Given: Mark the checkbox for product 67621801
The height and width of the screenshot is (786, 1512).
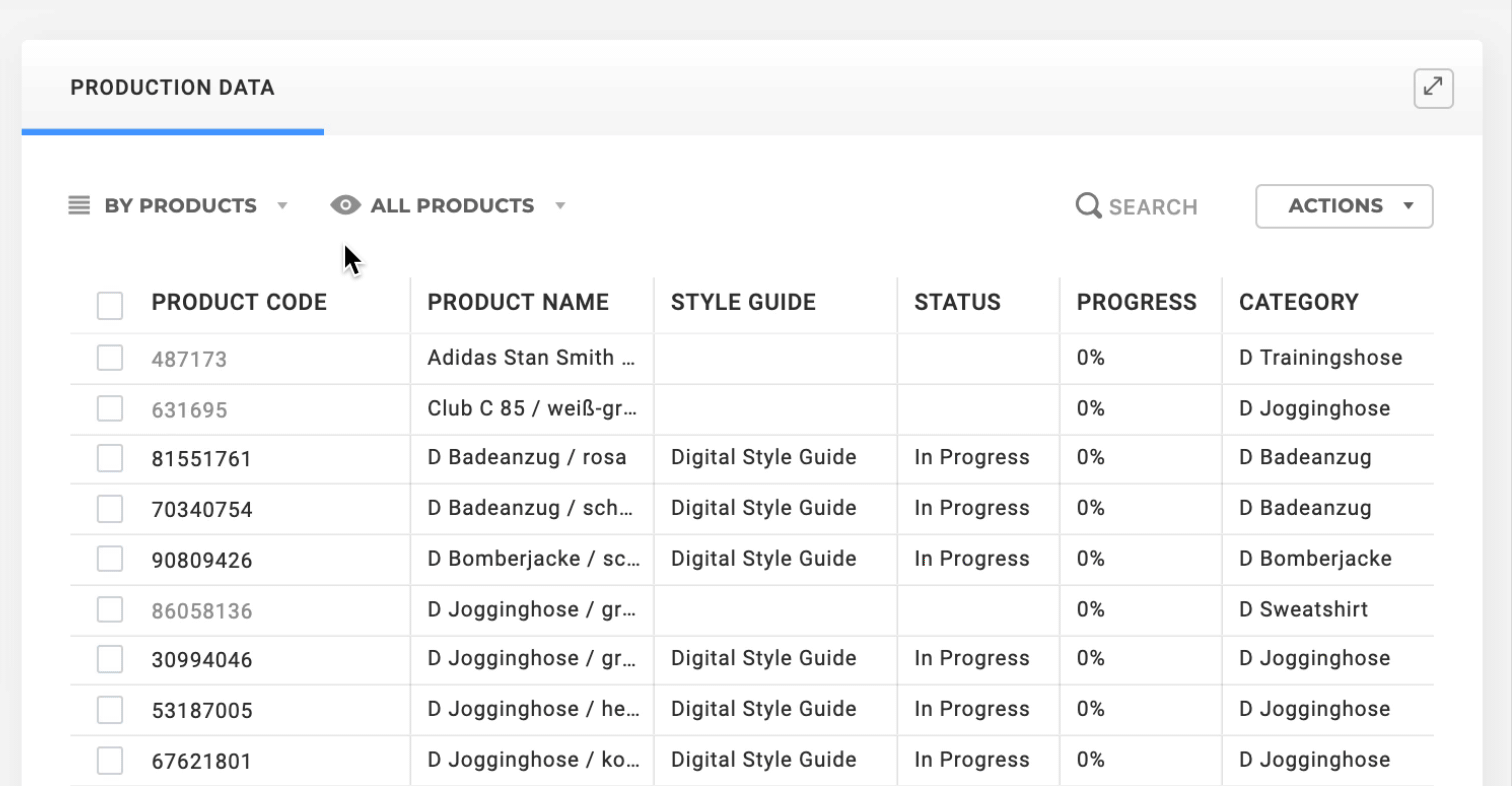Looking at the screenshot, I should [110, 760].
